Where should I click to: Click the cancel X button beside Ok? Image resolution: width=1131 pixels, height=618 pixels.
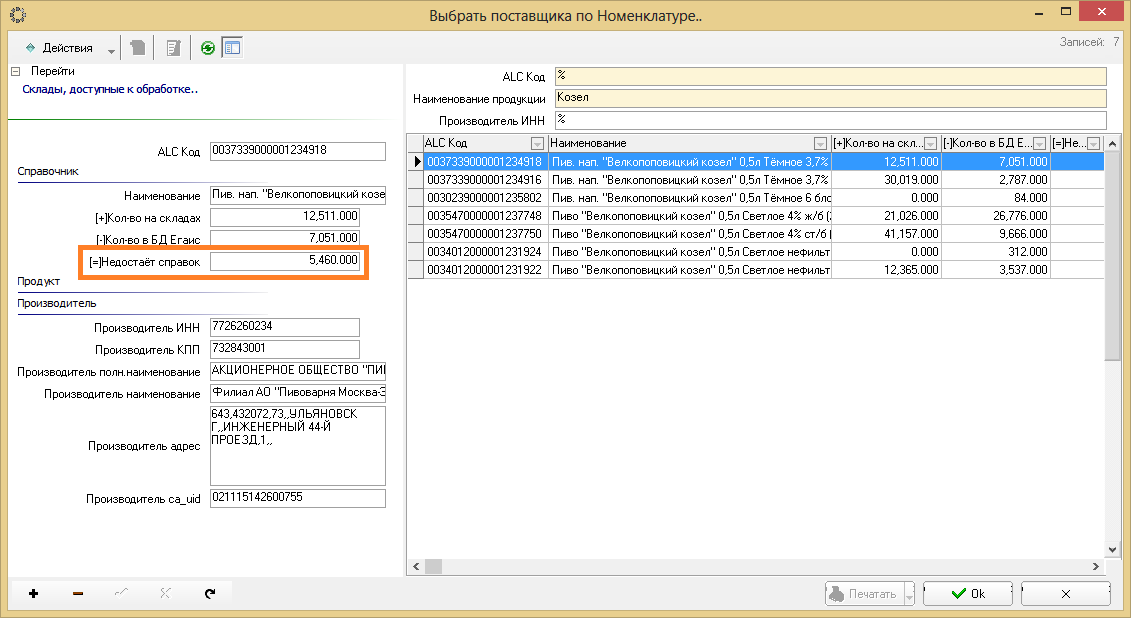(1065, 593)
